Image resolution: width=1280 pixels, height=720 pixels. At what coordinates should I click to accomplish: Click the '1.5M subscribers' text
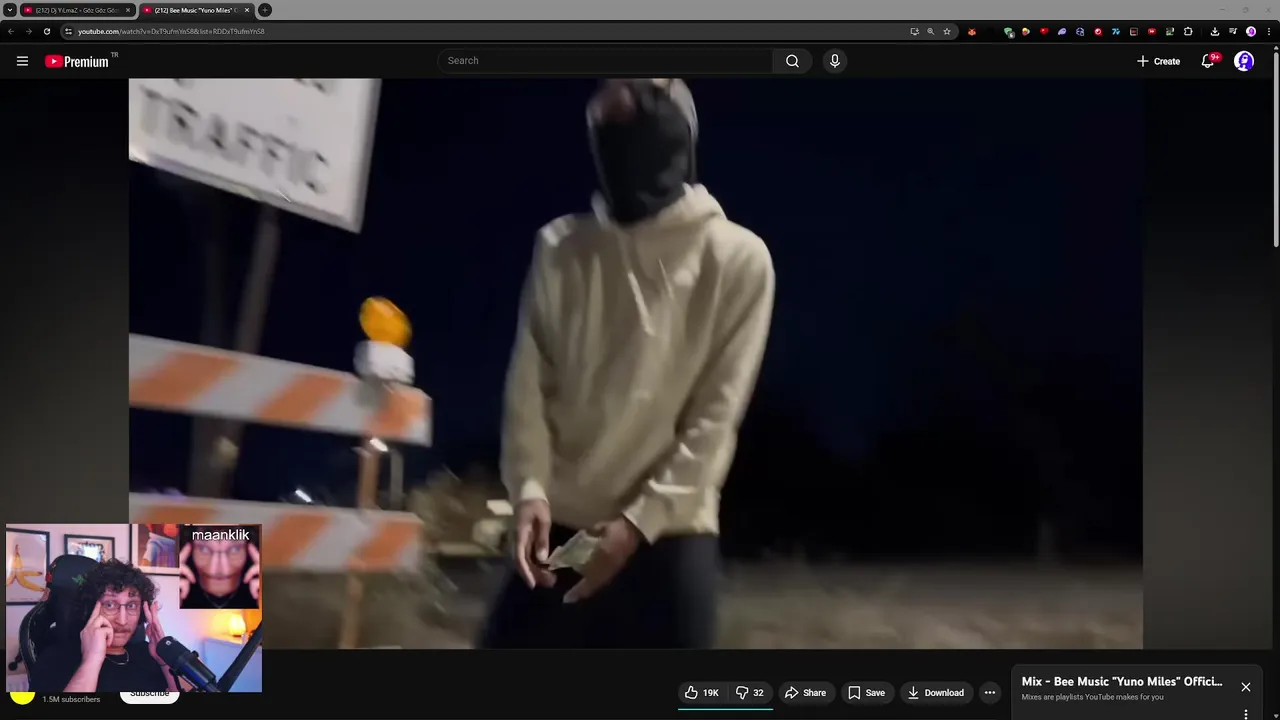click(x=71, y=699)
